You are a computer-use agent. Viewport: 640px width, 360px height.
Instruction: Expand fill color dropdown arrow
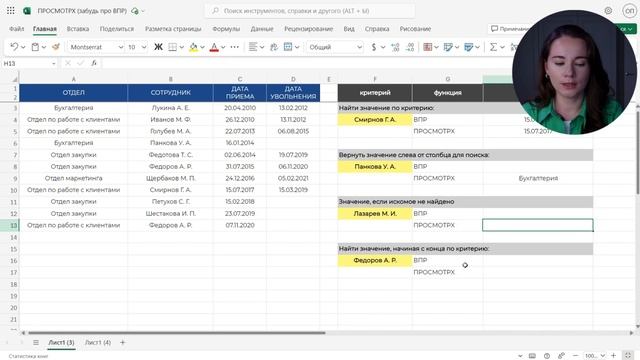coord(202,47)
